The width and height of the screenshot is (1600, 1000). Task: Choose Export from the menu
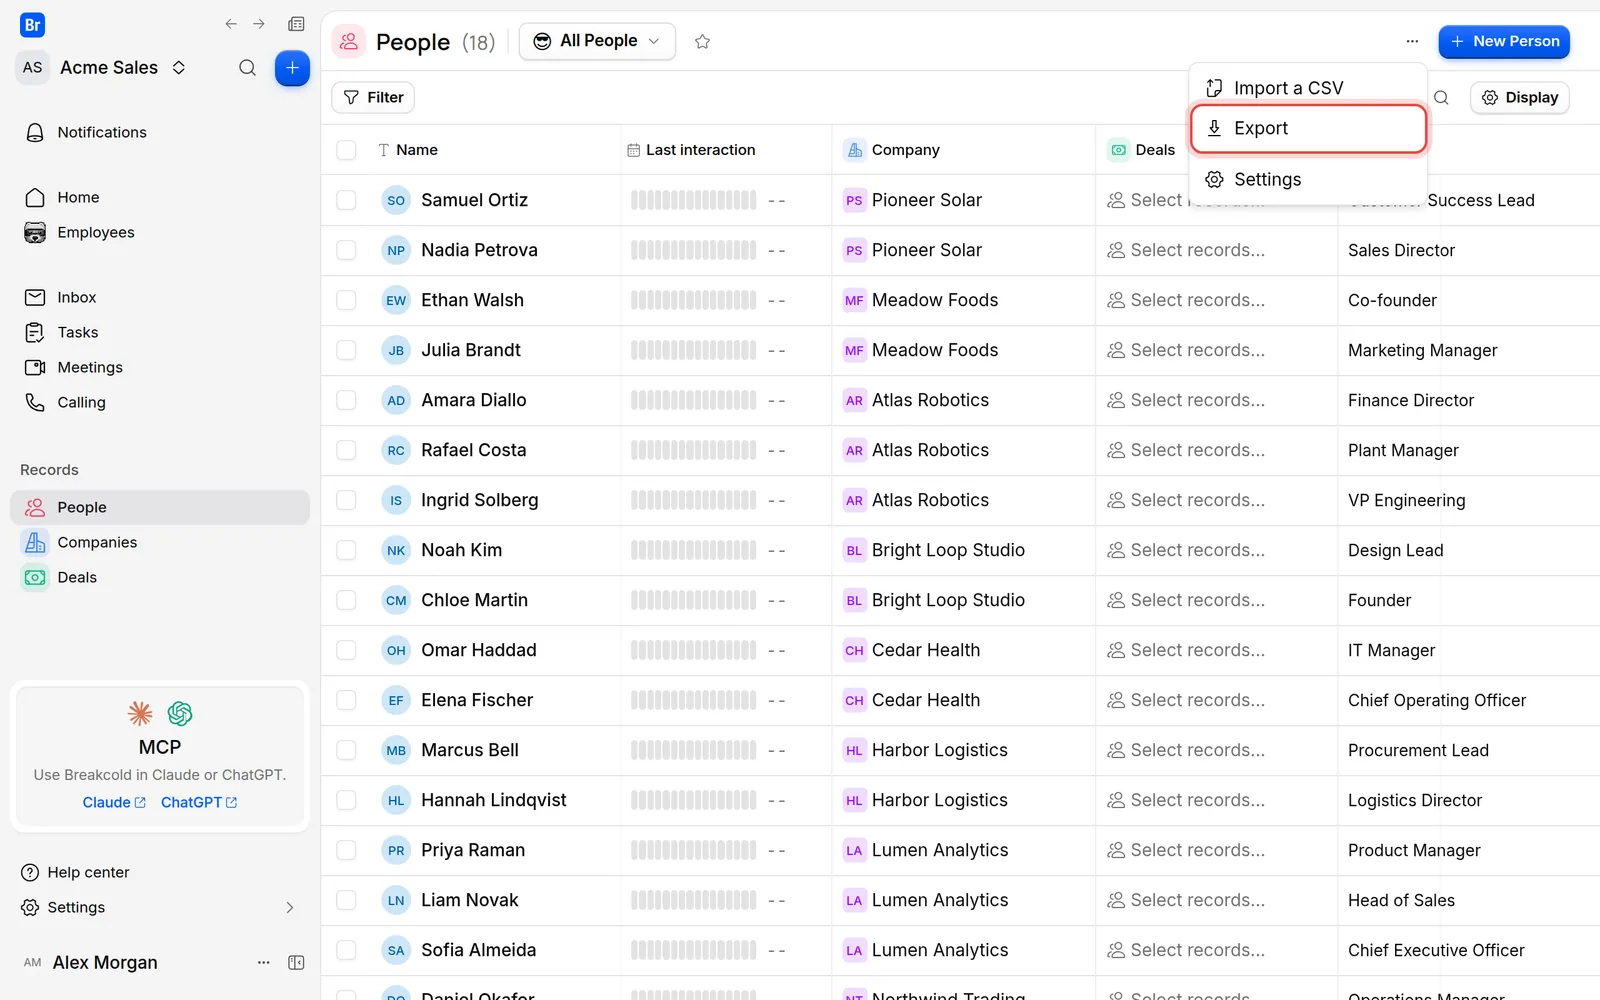point(1308,128)
